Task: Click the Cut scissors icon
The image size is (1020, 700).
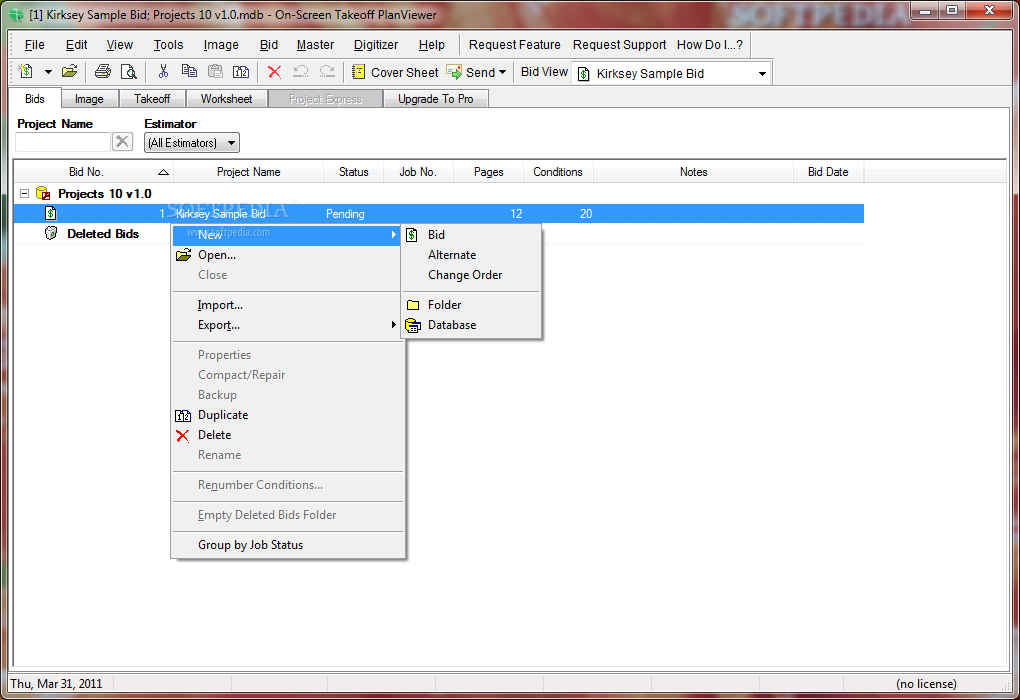Action: pos(163,72)
